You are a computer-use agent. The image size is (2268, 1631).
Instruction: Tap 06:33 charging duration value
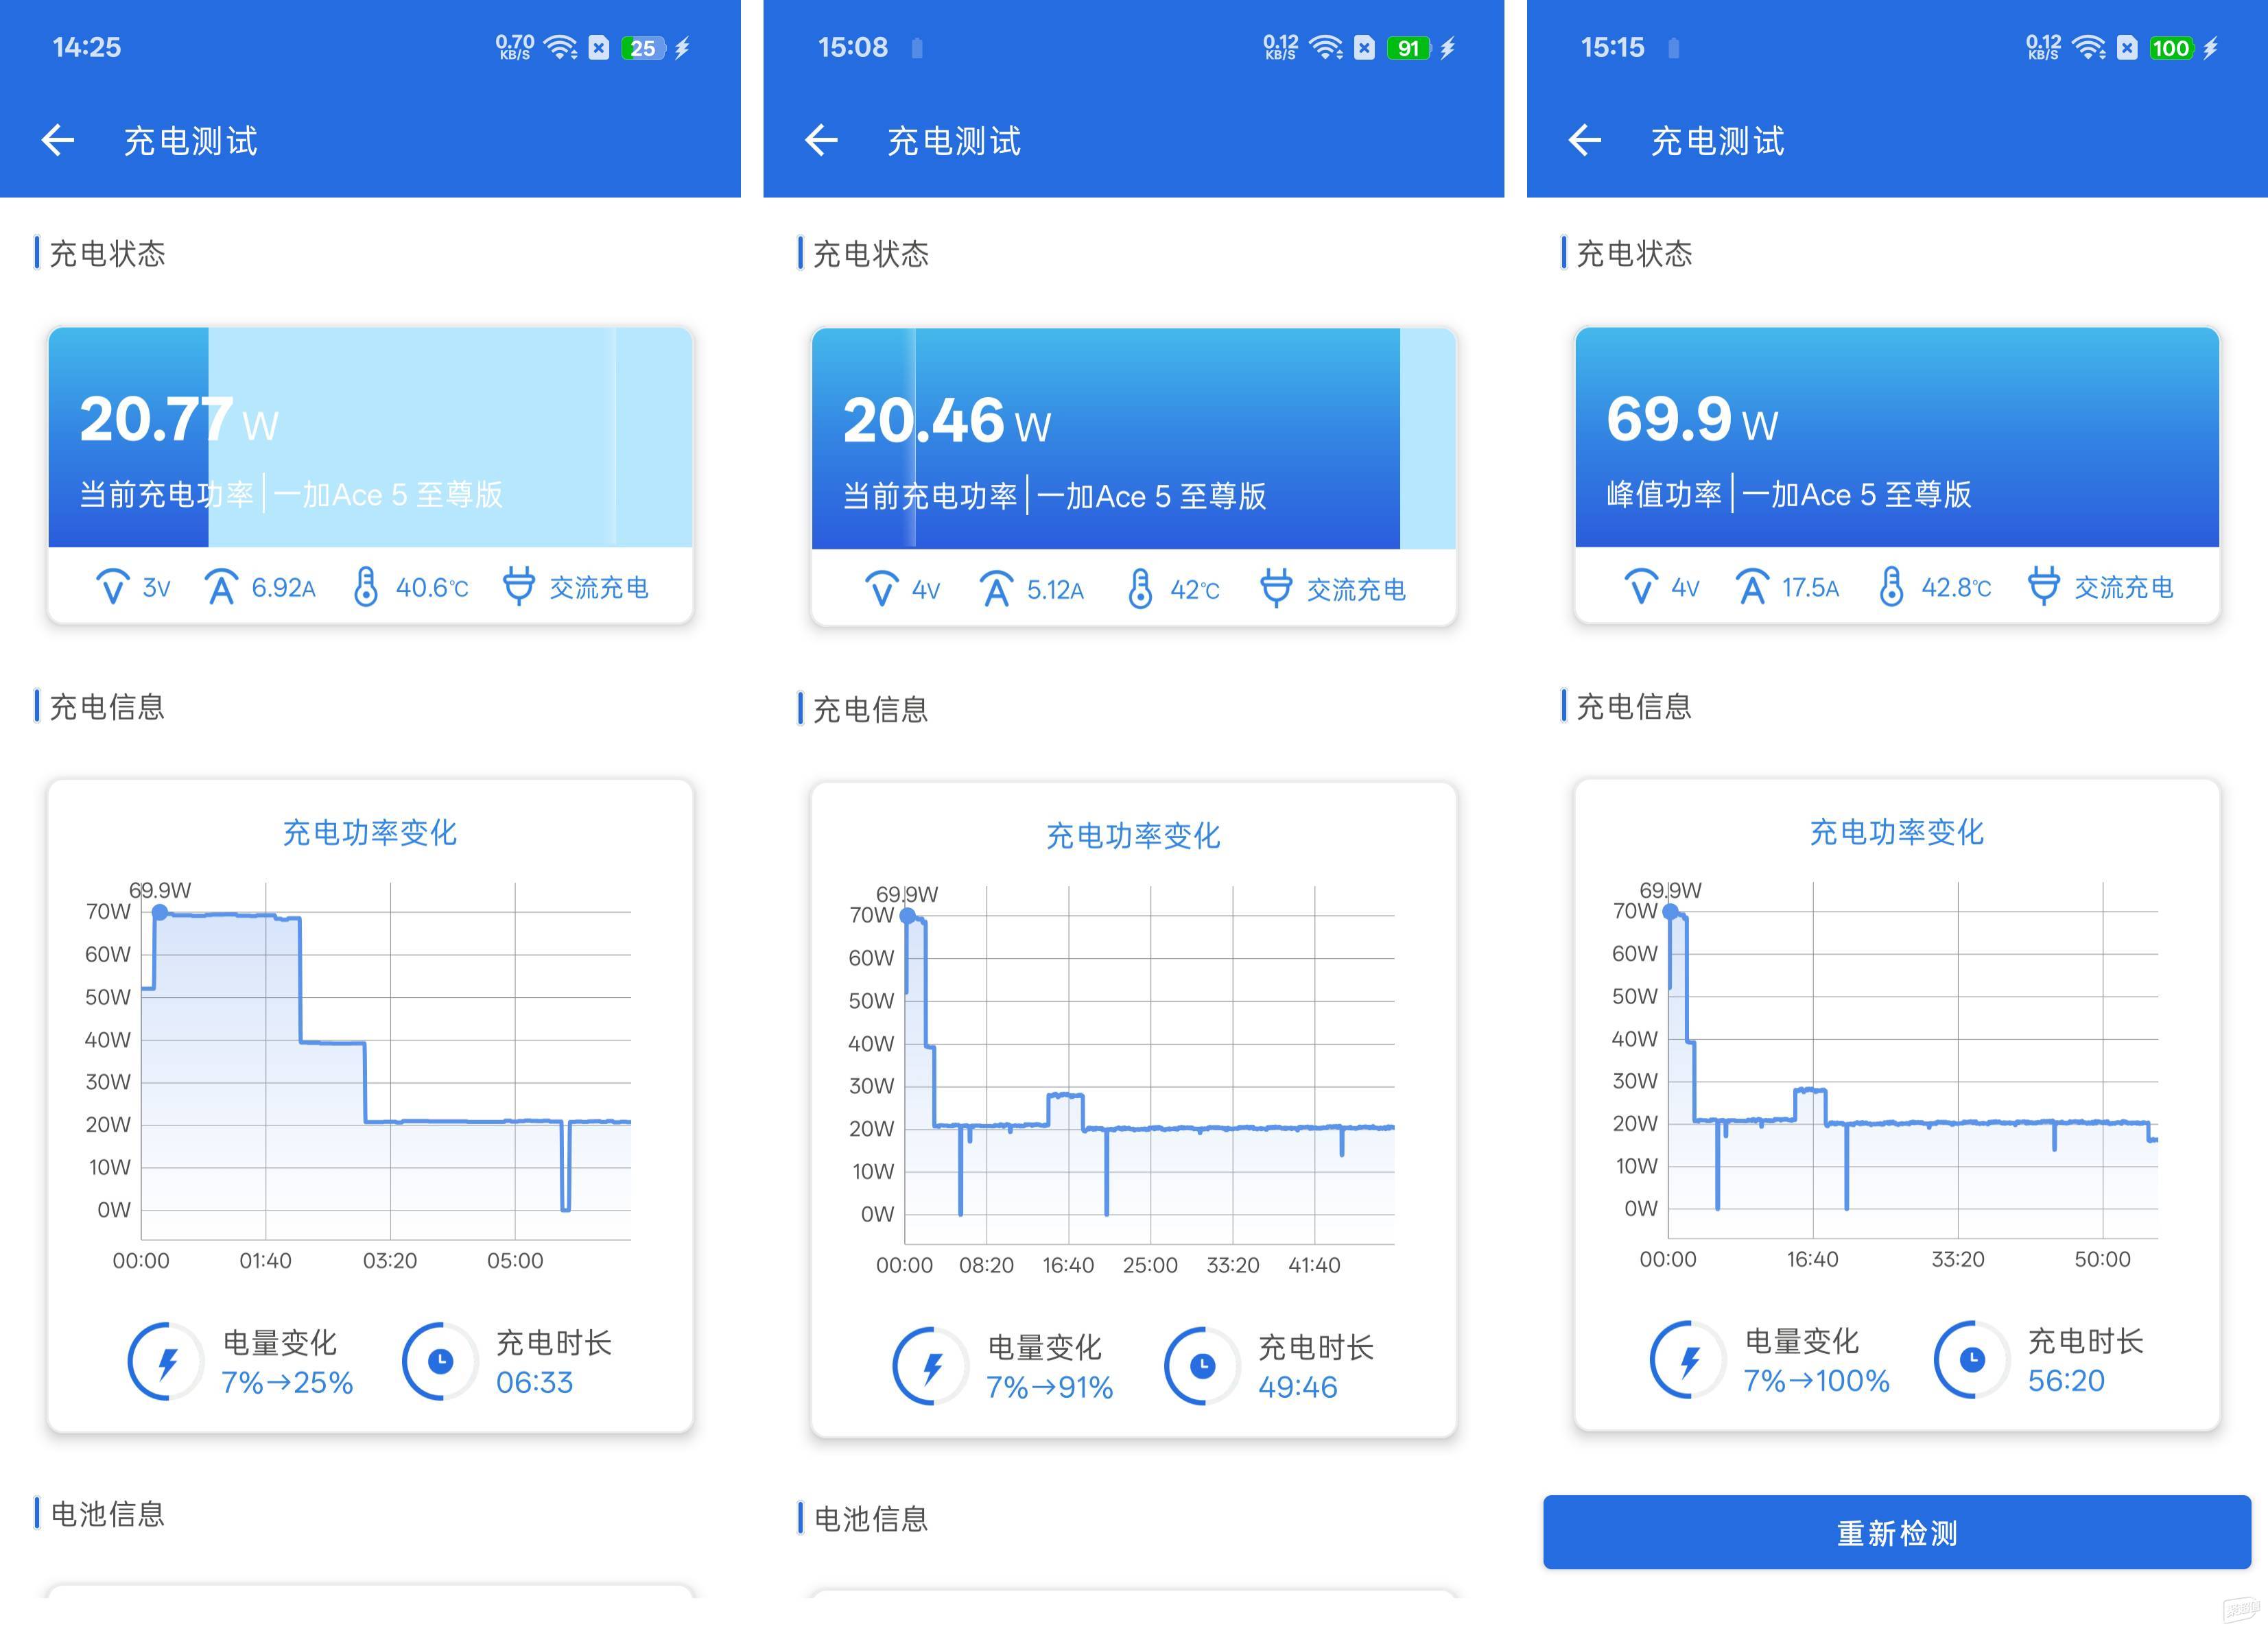[534, 1382]
